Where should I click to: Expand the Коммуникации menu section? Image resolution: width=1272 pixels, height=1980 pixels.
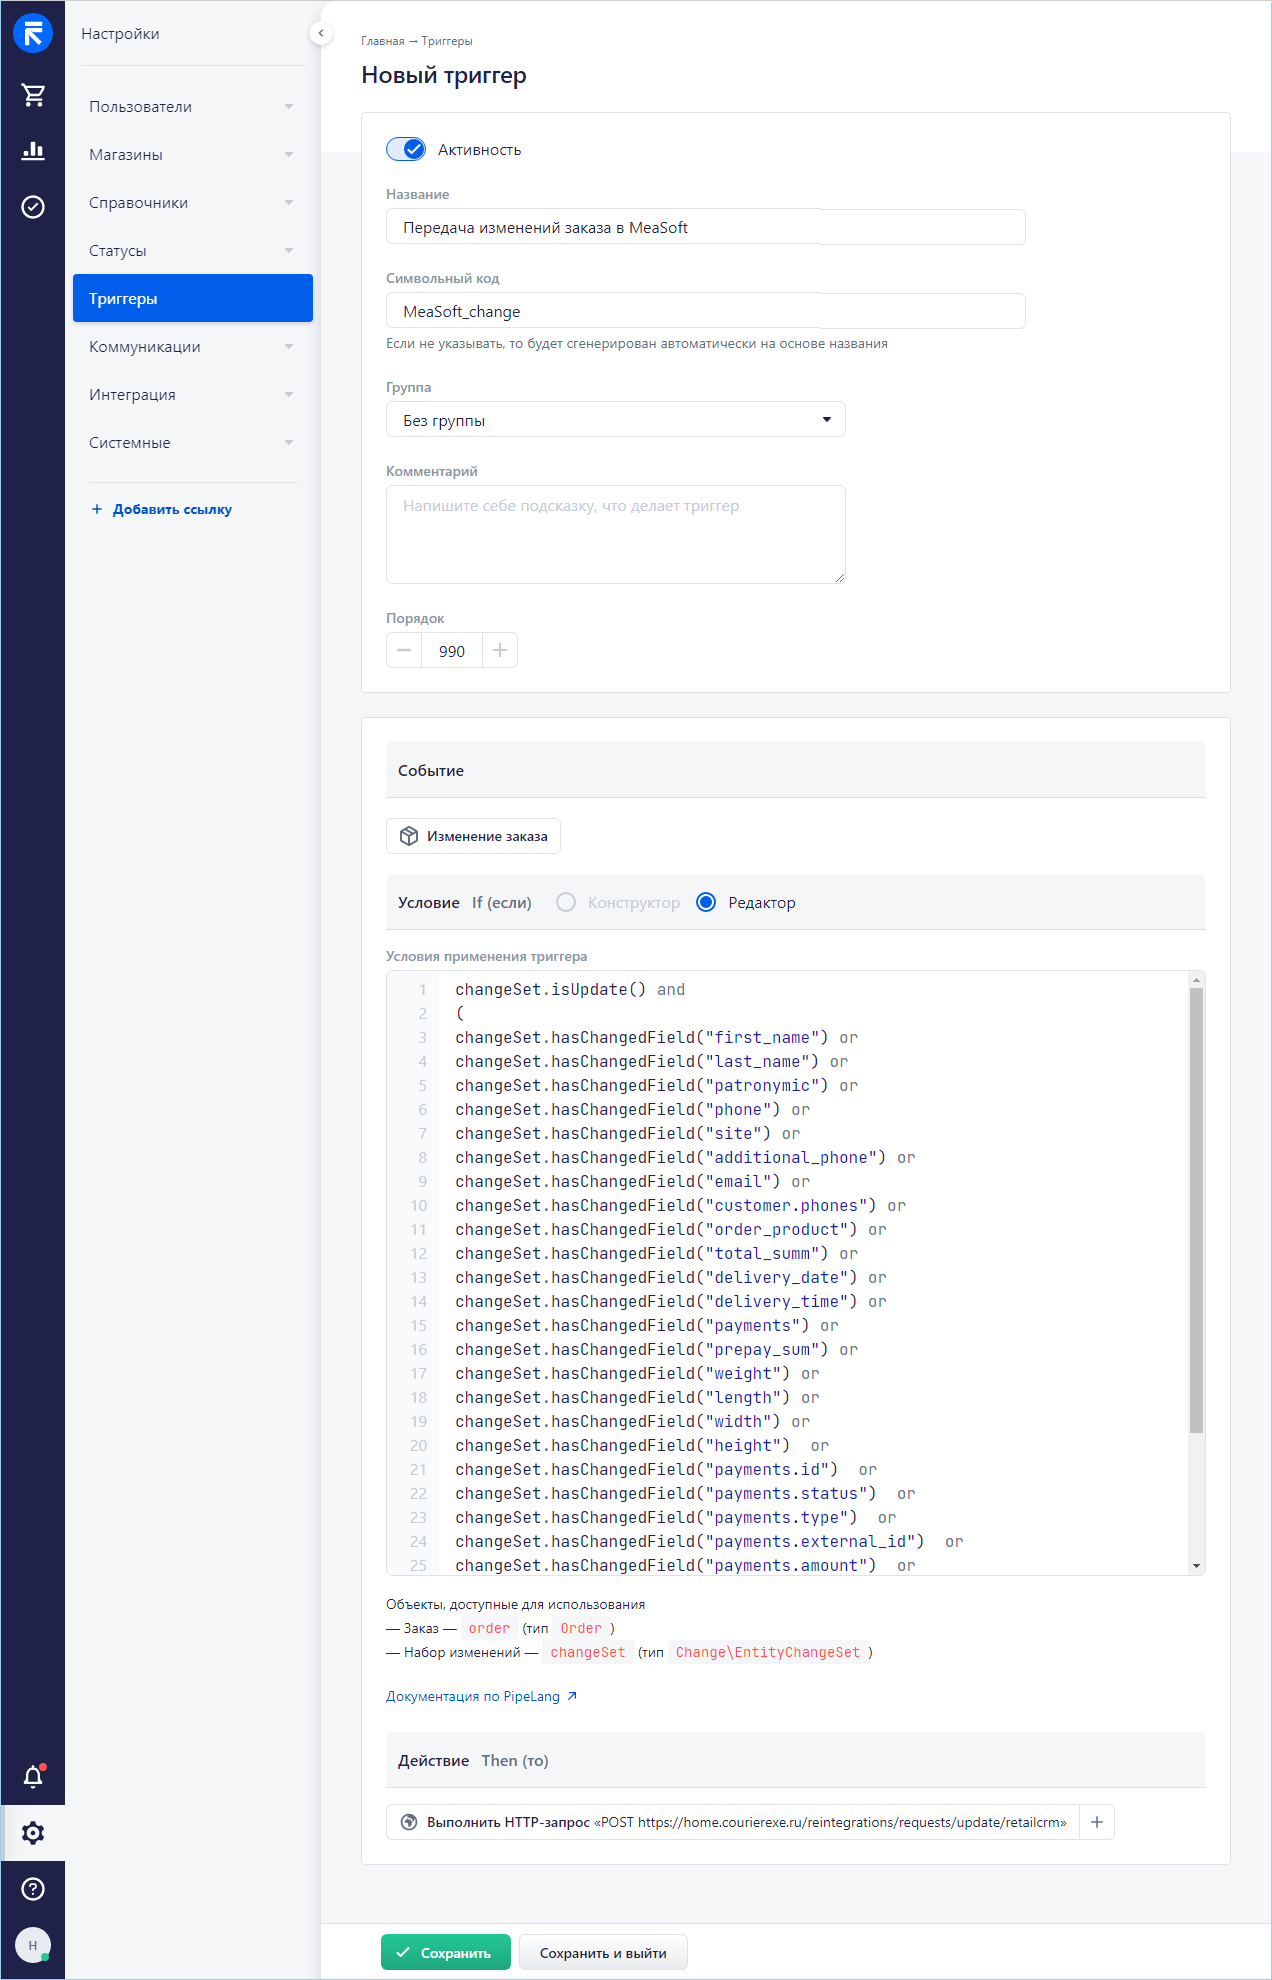(x=192, y=347)
